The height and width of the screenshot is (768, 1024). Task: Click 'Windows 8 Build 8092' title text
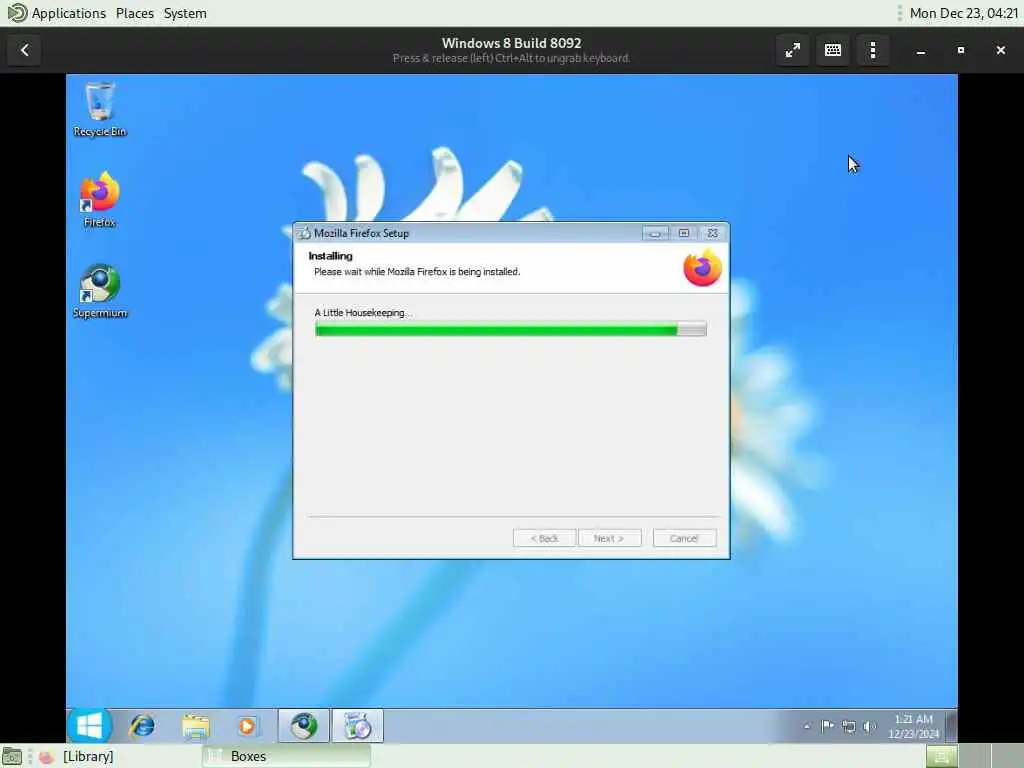click(x=511, y=43)
